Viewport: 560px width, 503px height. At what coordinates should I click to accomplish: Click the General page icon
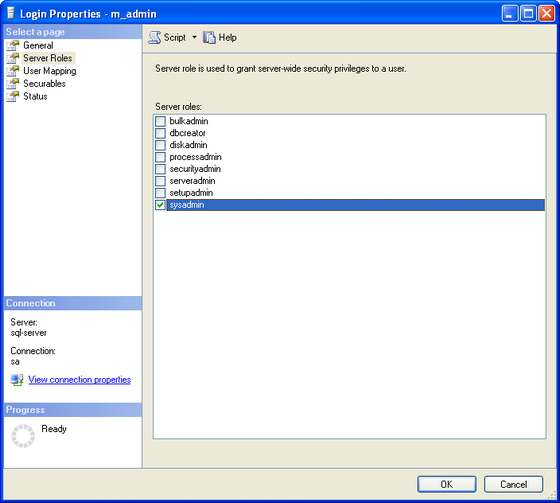13,45
